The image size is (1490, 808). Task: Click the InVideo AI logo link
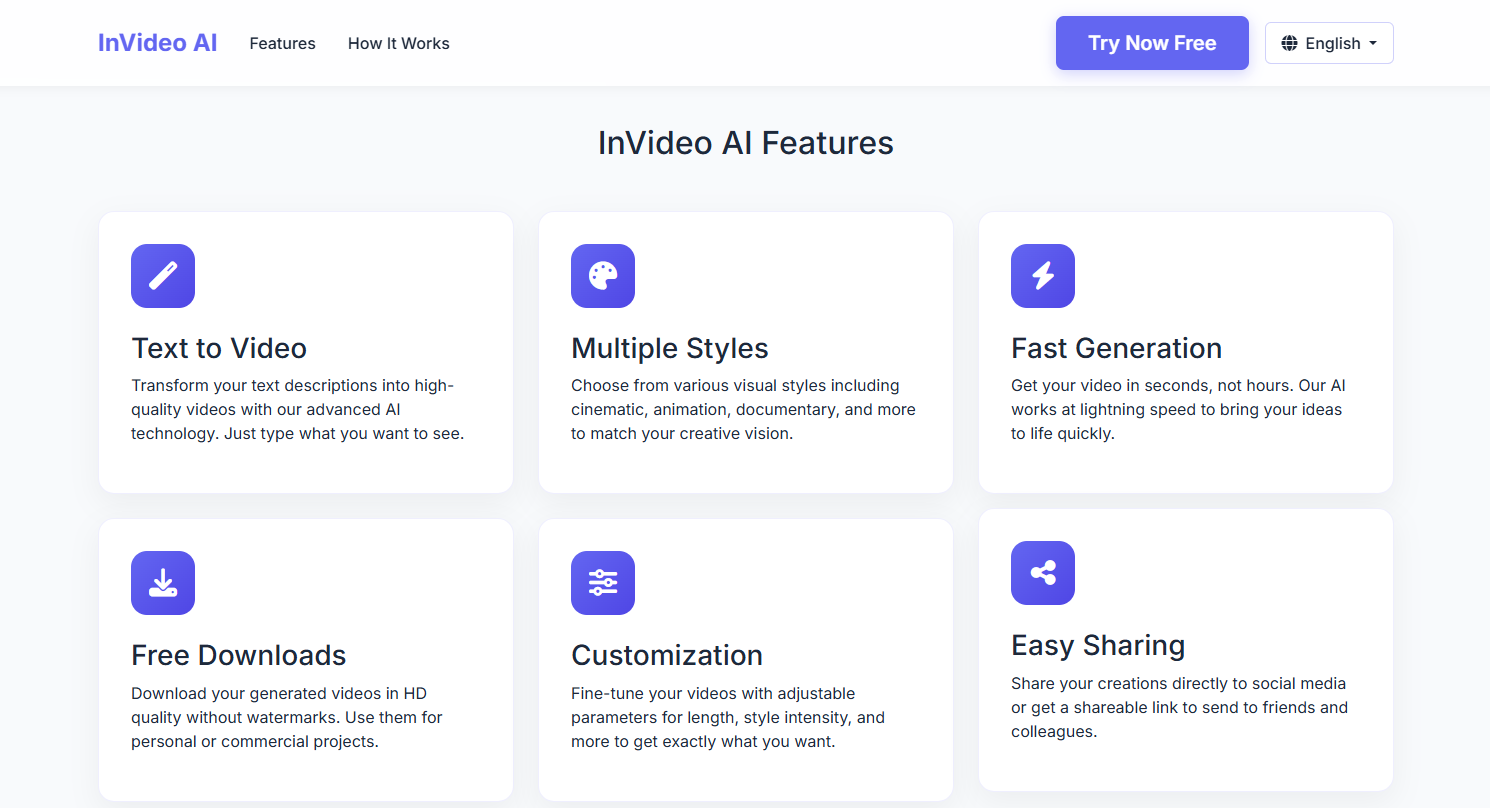(x=158, y=43)
